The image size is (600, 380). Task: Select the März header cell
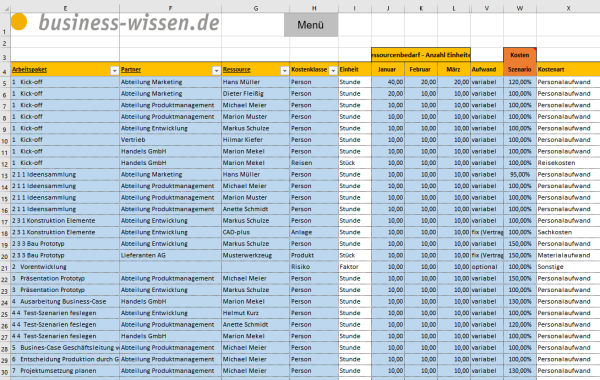coord(454,69)
